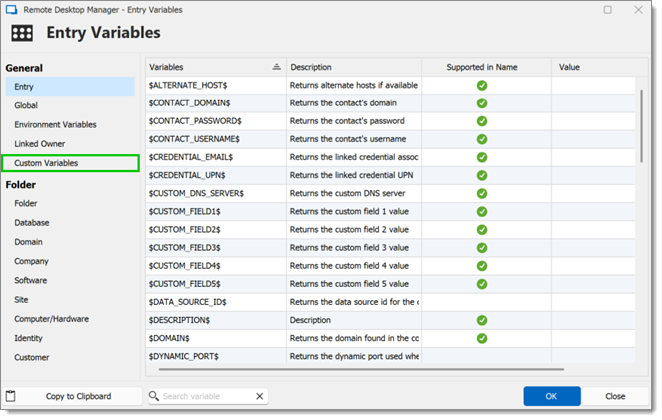This screenshot has height=420, width=662.
Task: Click 'Returns alternate hosts if available' description
Action: (354, 85)
